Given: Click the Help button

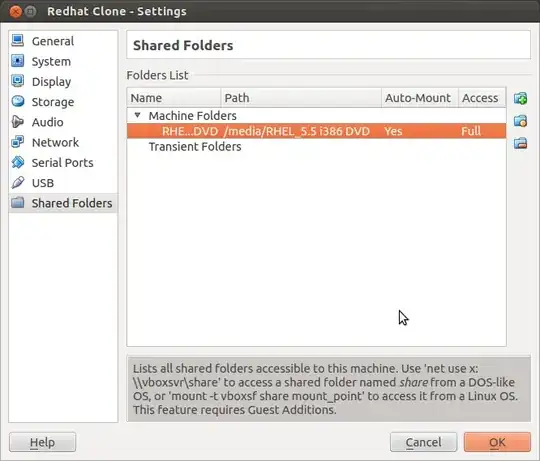Looking at the screenshot, I should tap(42, 442).
